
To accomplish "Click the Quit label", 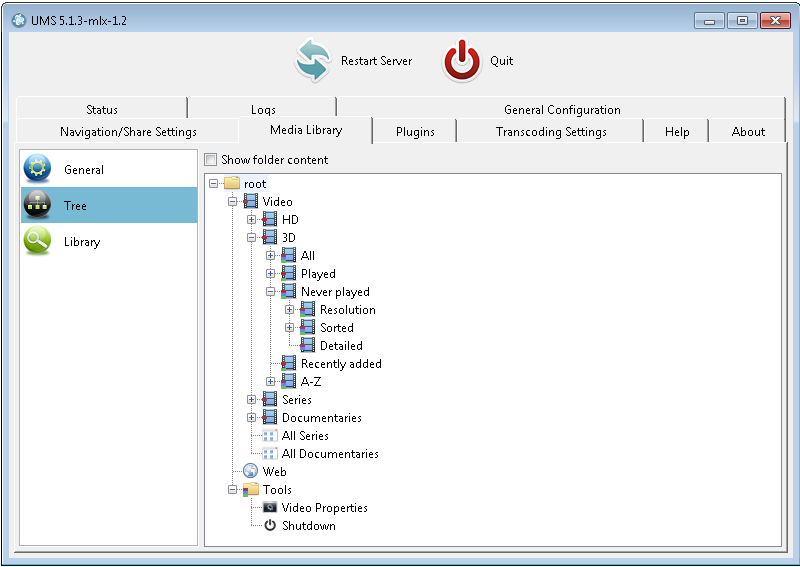I will (502, 61).
